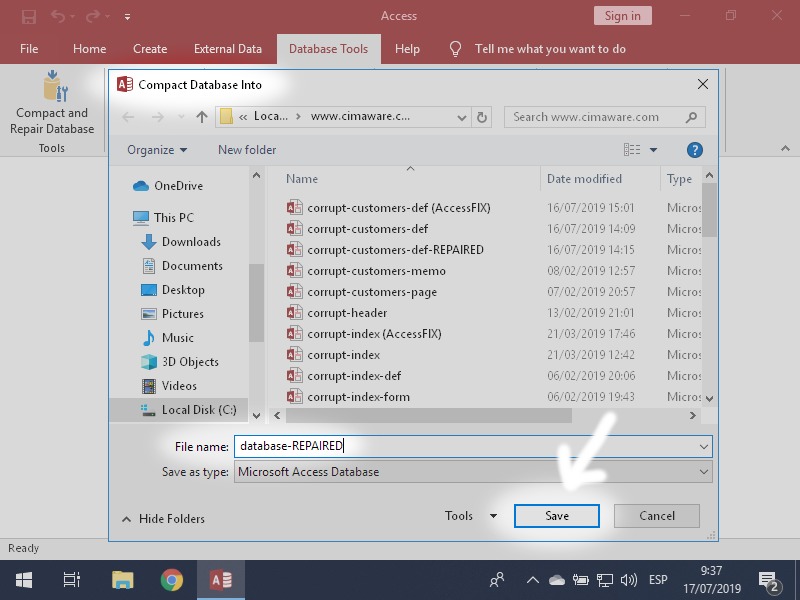Click the Sign in button
Image resolution: width=800 pixels, height=600 pixels.
click(622, 16)
